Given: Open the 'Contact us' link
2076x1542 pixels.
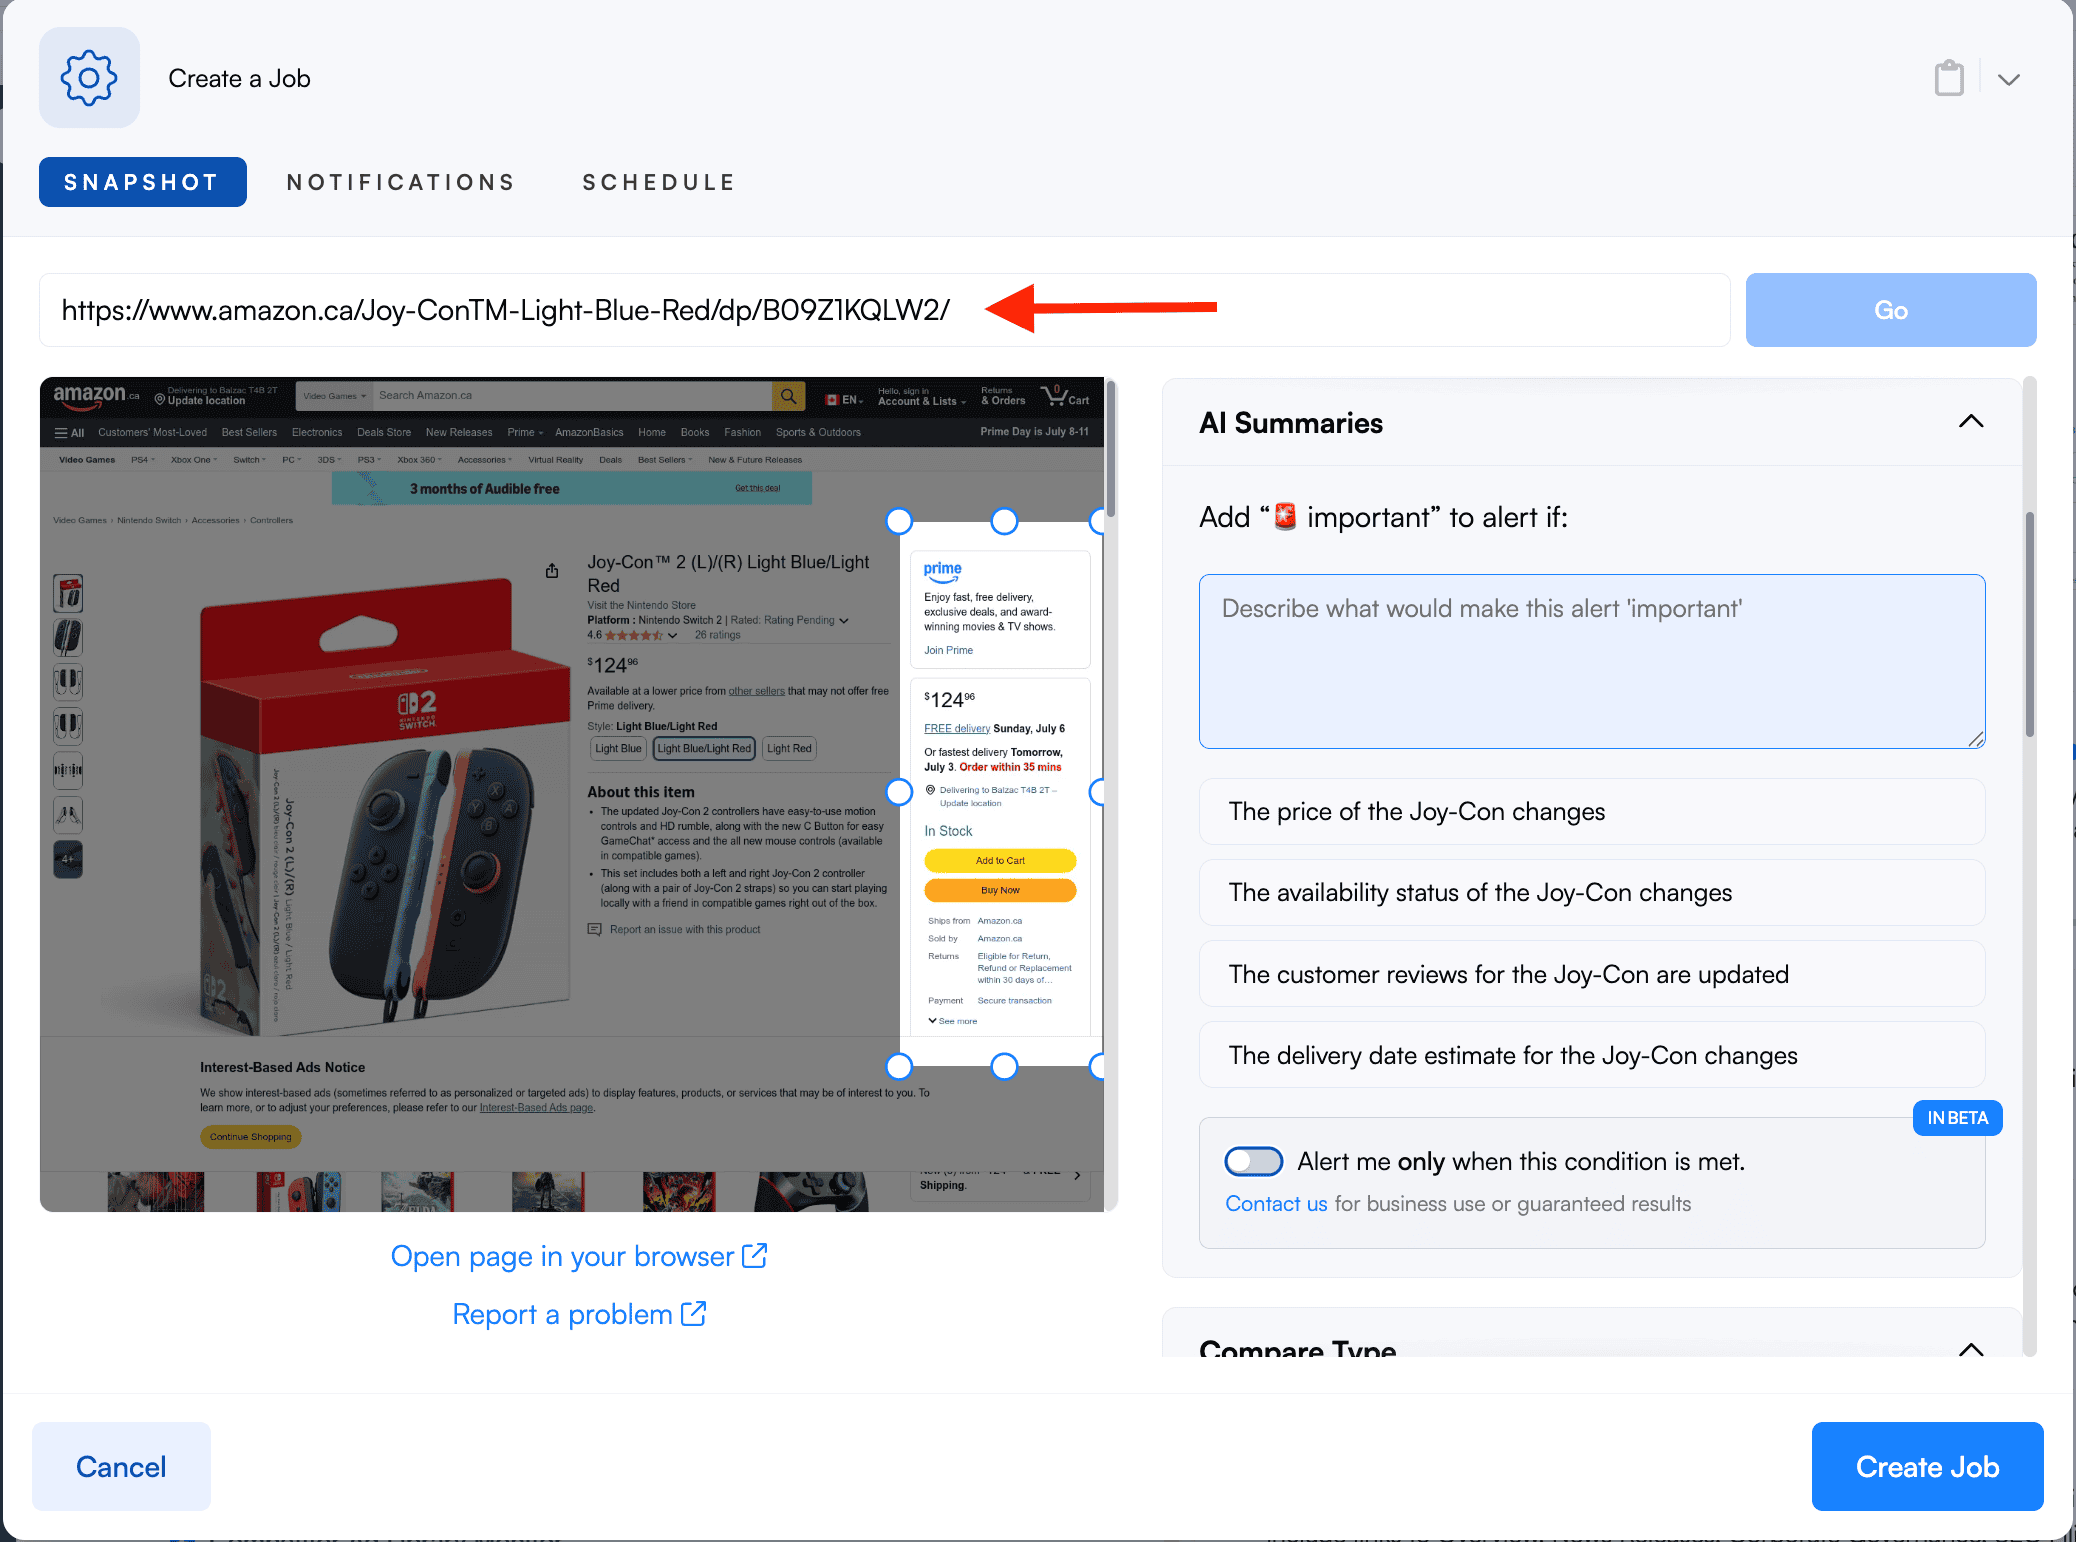Looking at the screenshot, I should click(1276, 1204).
